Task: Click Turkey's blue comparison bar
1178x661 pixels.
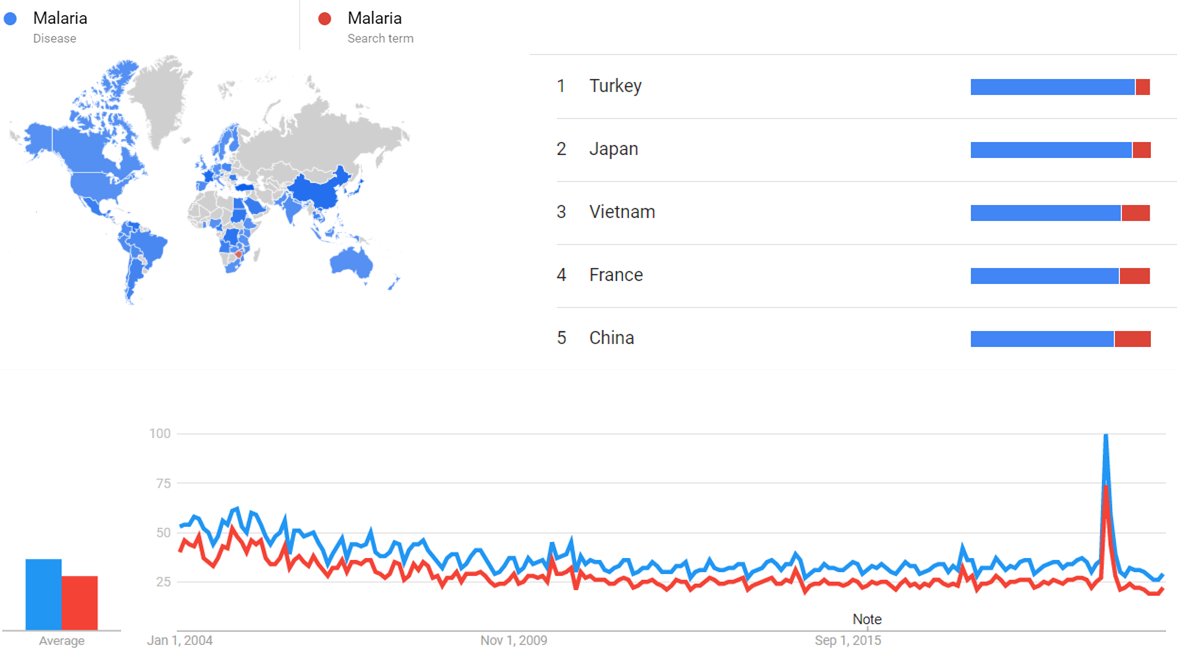Action: click(x=1052, y=87)
